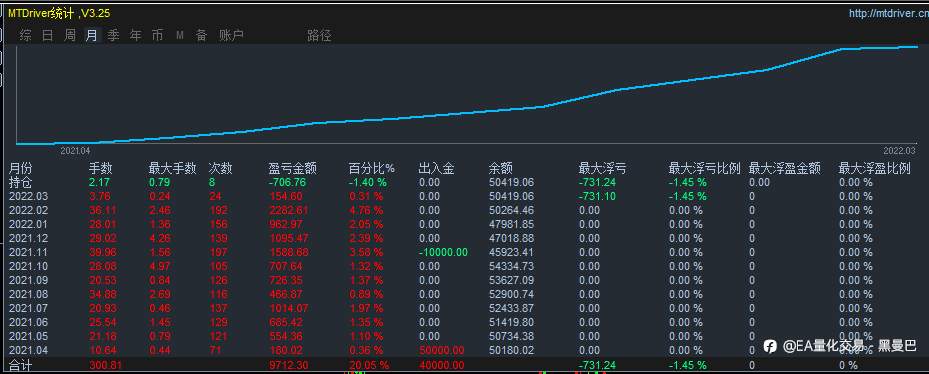Select the 合计 total row label
Screen dimensions: 929x374
pyautogui.click(x=21, y=365)
